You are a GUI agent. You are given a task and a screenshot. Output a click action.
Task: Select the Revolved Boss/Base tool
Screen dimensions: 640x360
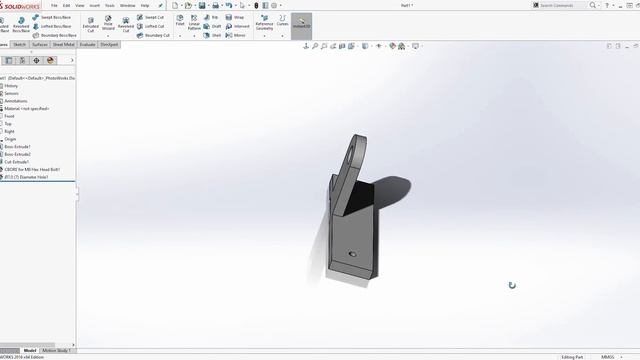[x=21, y=24]
